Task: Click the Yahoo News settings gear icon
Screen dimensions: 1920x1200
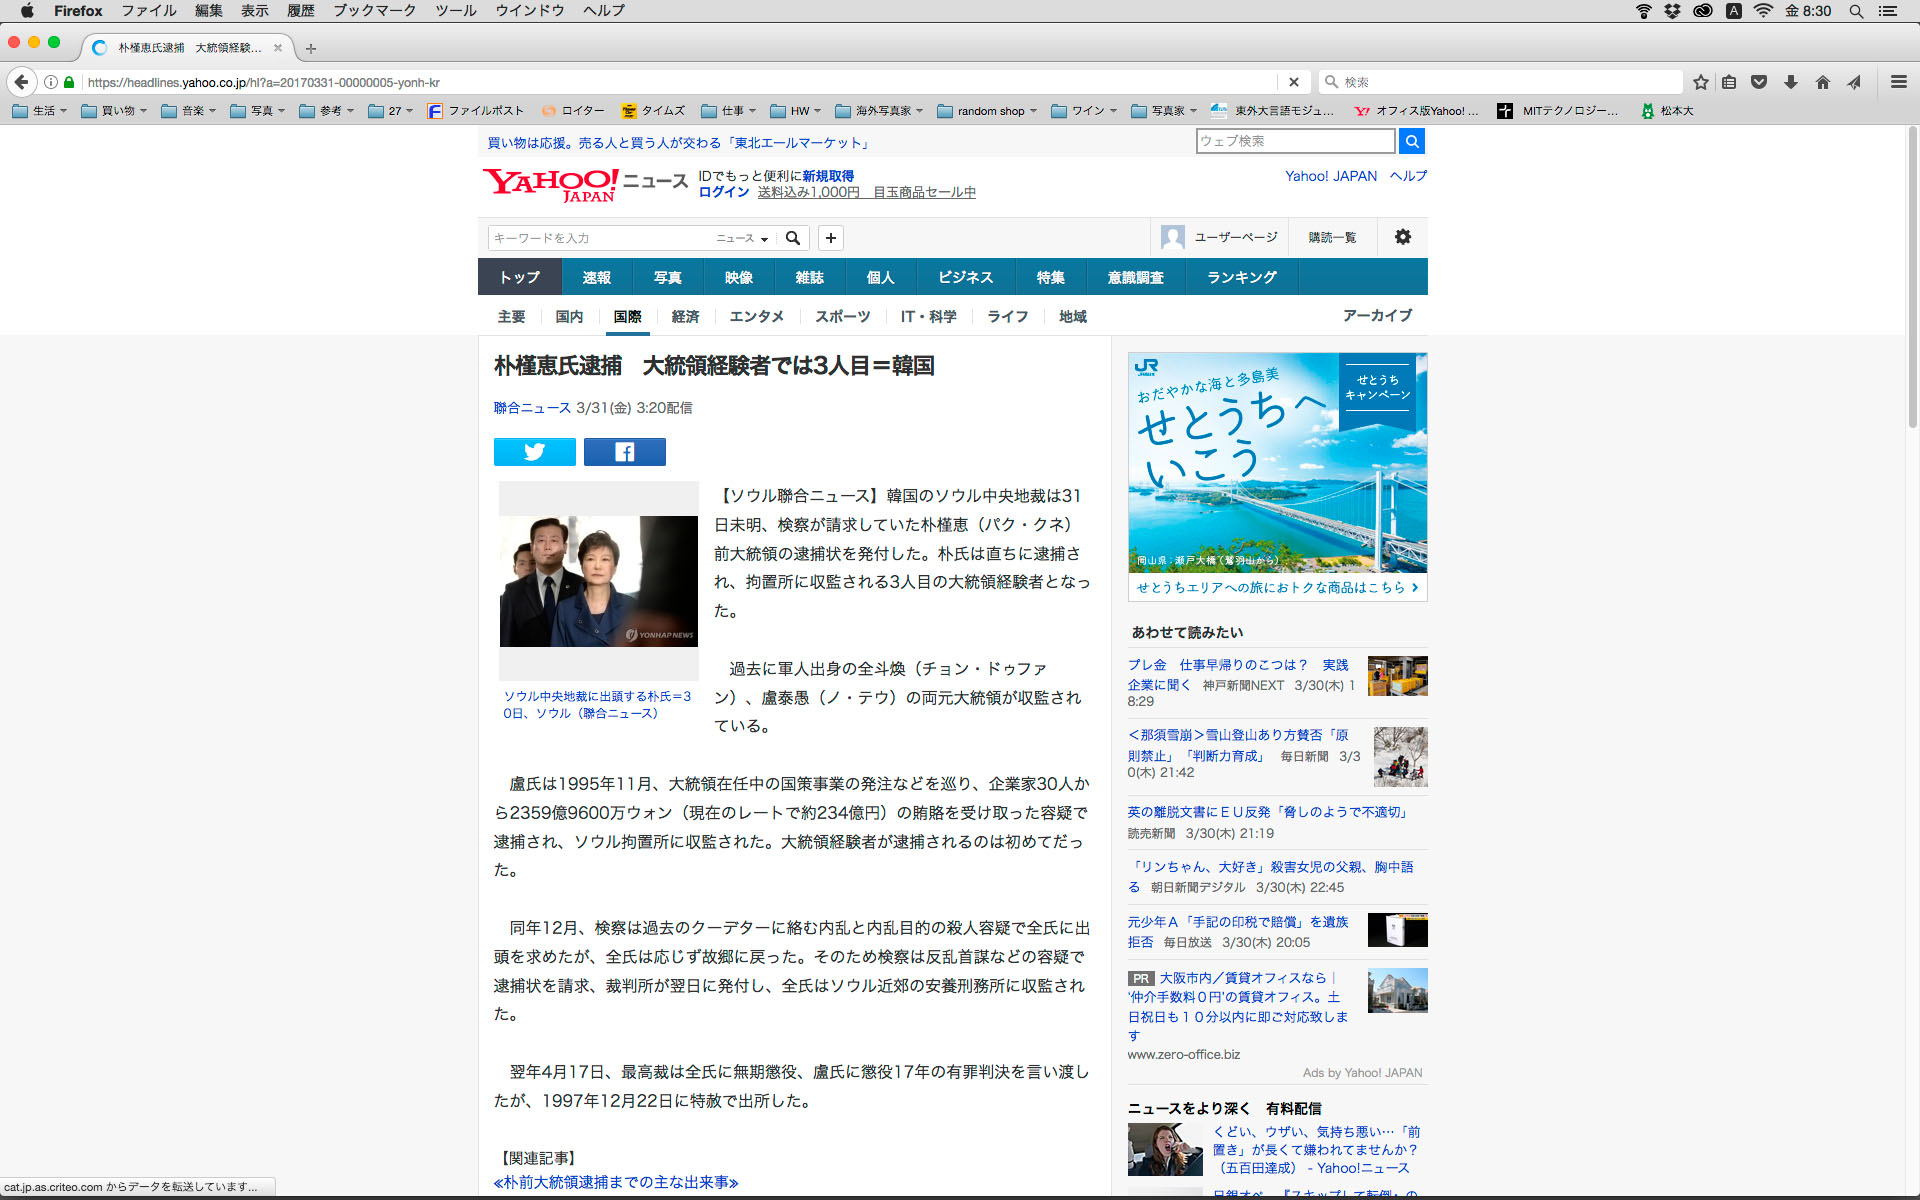Action: click(x=1402, y=237)
